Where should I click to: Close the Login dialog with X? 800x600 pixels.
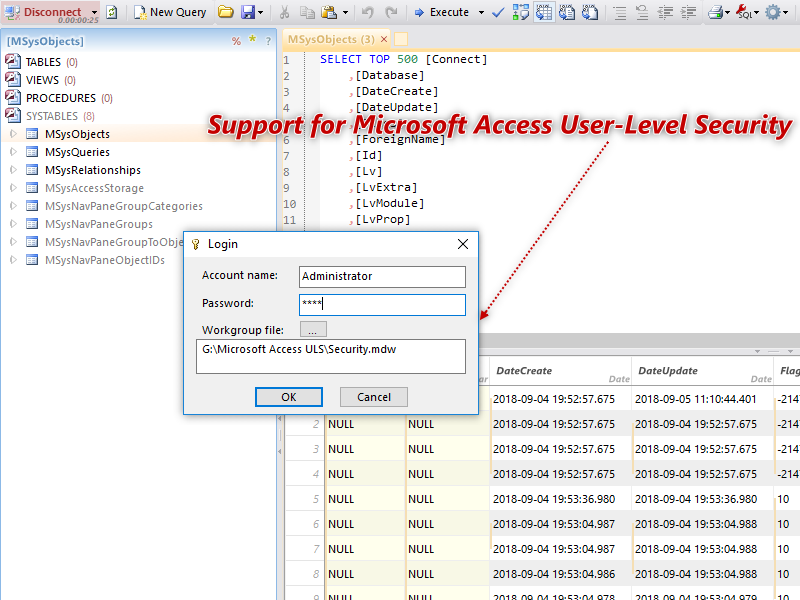[x=463, y=244]
